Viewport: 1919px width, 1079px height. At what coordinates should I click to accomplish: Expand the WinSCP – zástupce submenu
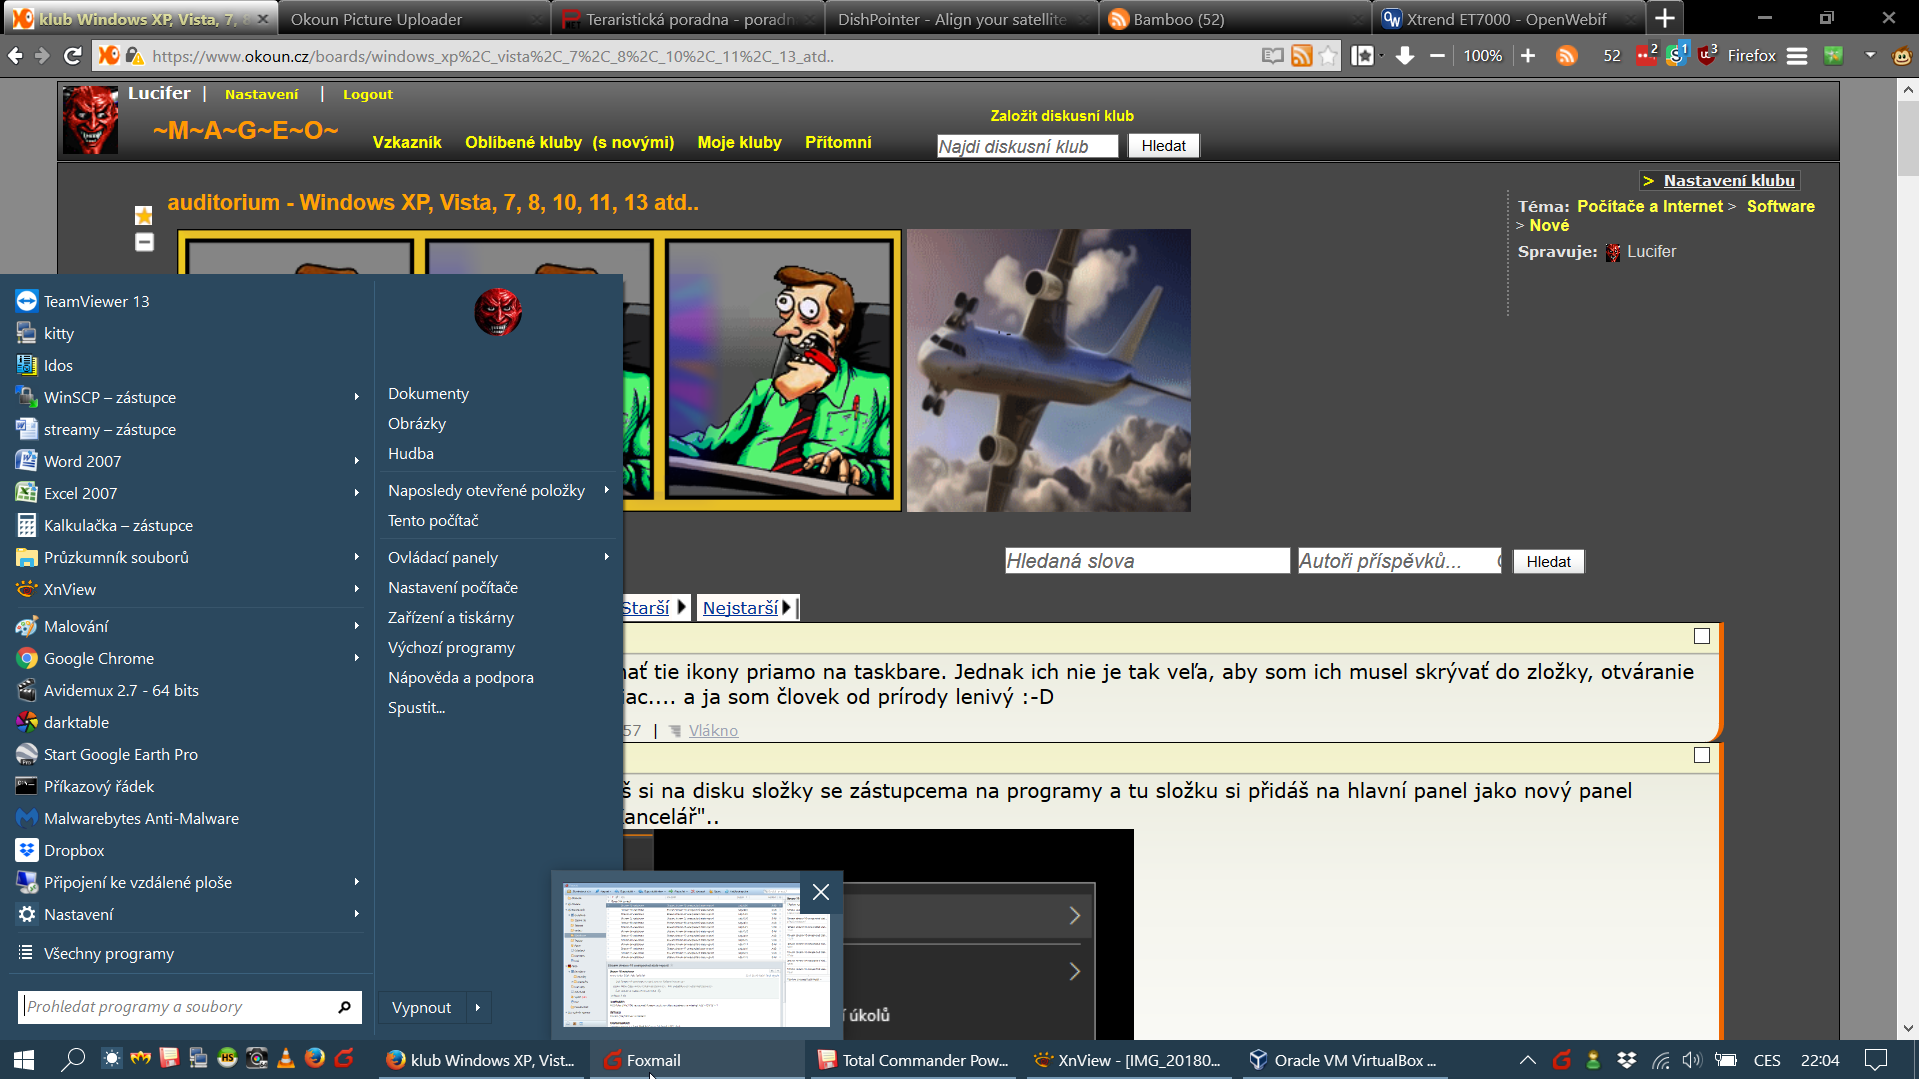pyautogui.click(x=357, y=397)
